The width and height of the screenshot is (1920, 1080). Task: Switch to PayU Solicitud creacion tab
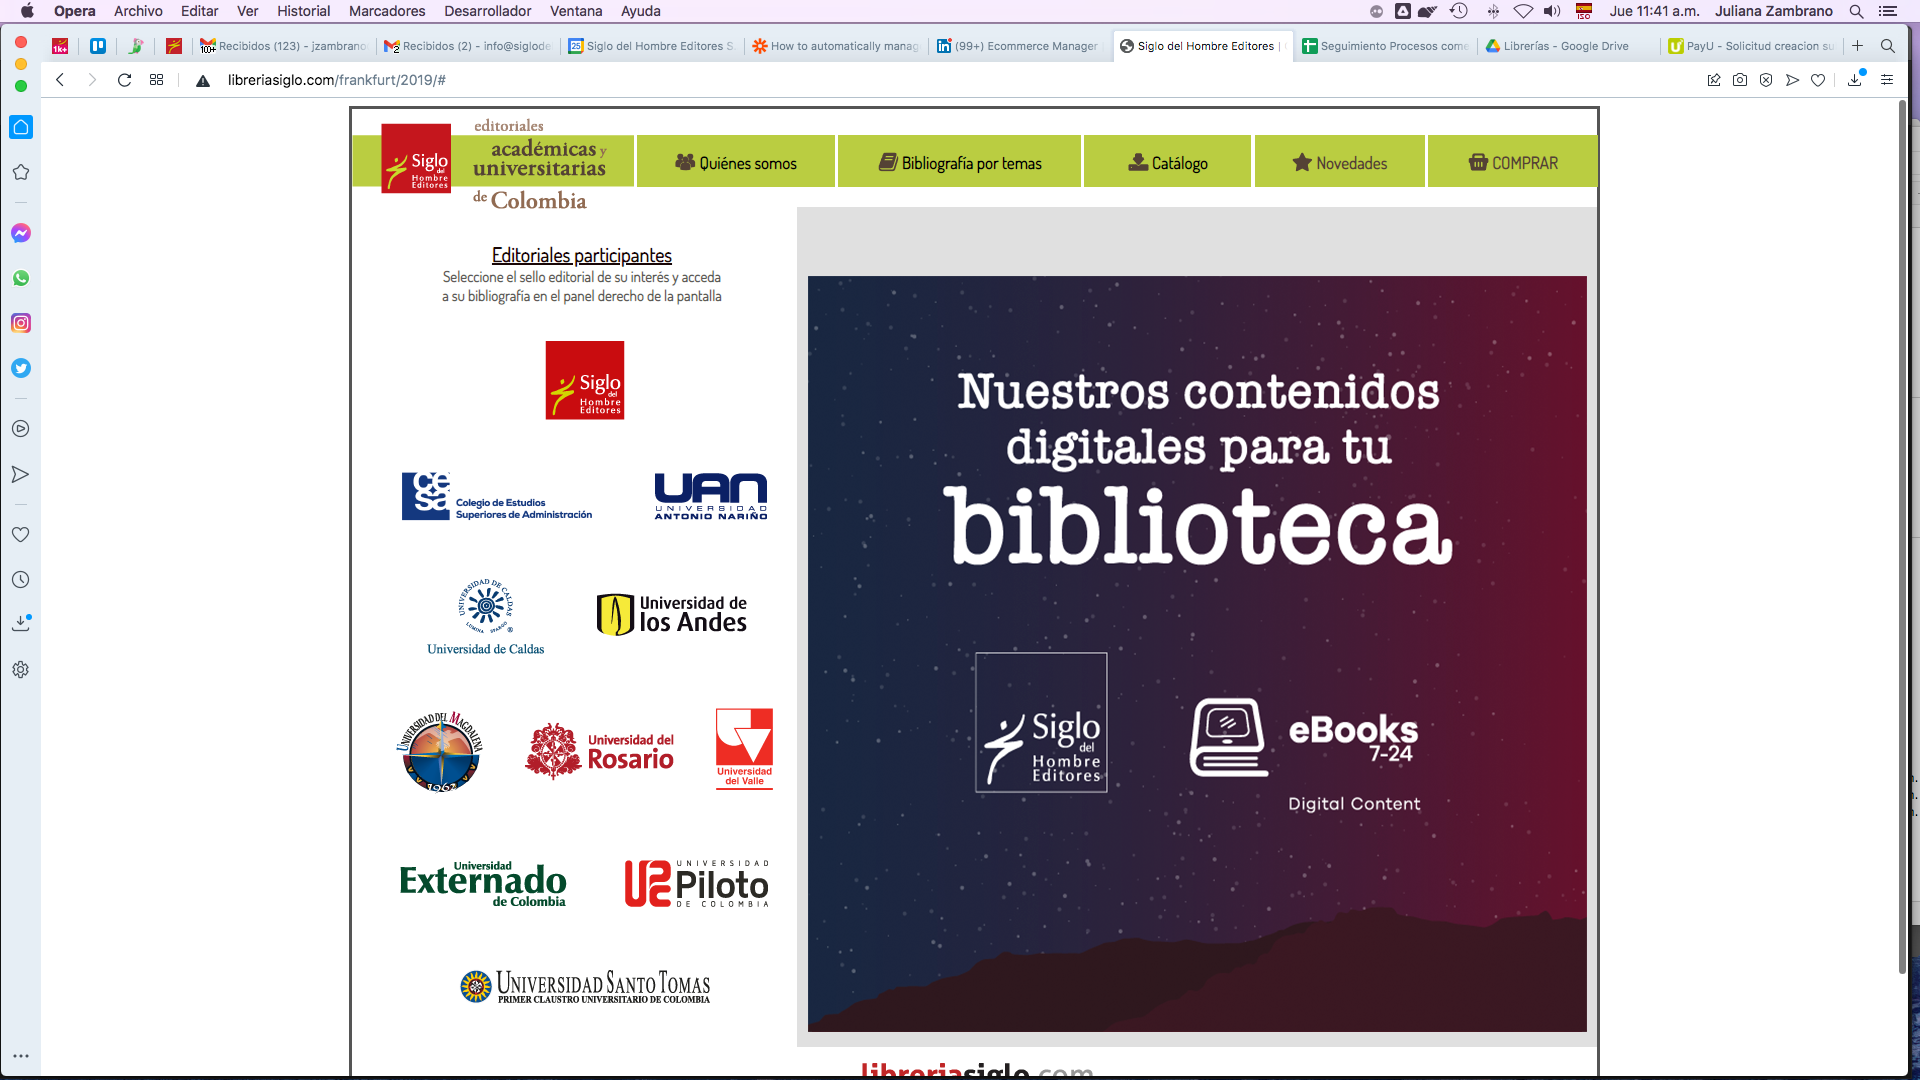(1751, 46)
